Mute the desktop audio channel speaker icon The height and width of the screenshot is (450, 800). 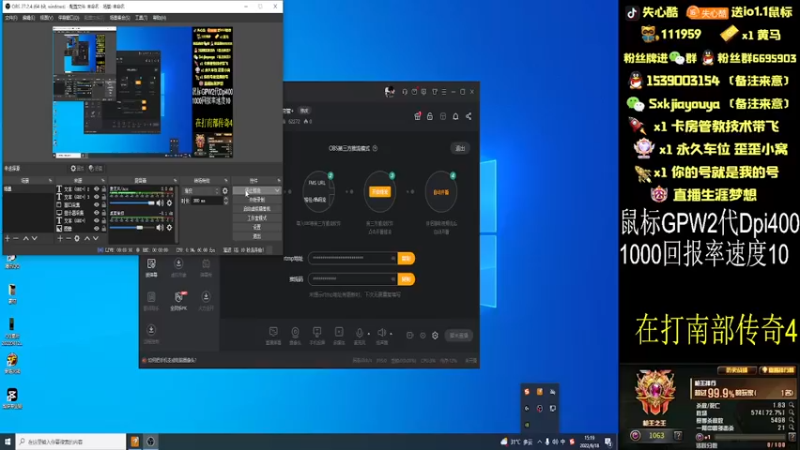160,228
